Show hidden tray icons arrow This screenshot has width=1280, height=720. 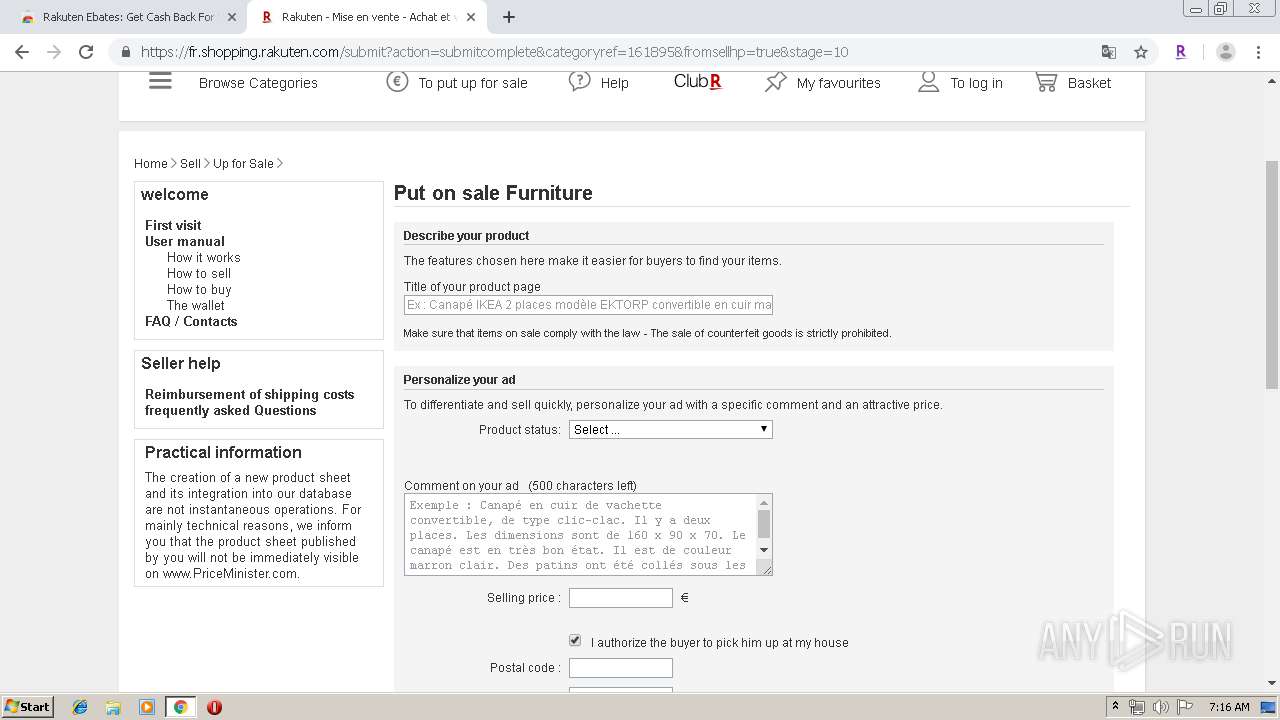pyautogui.click(x=1115, y=707)
